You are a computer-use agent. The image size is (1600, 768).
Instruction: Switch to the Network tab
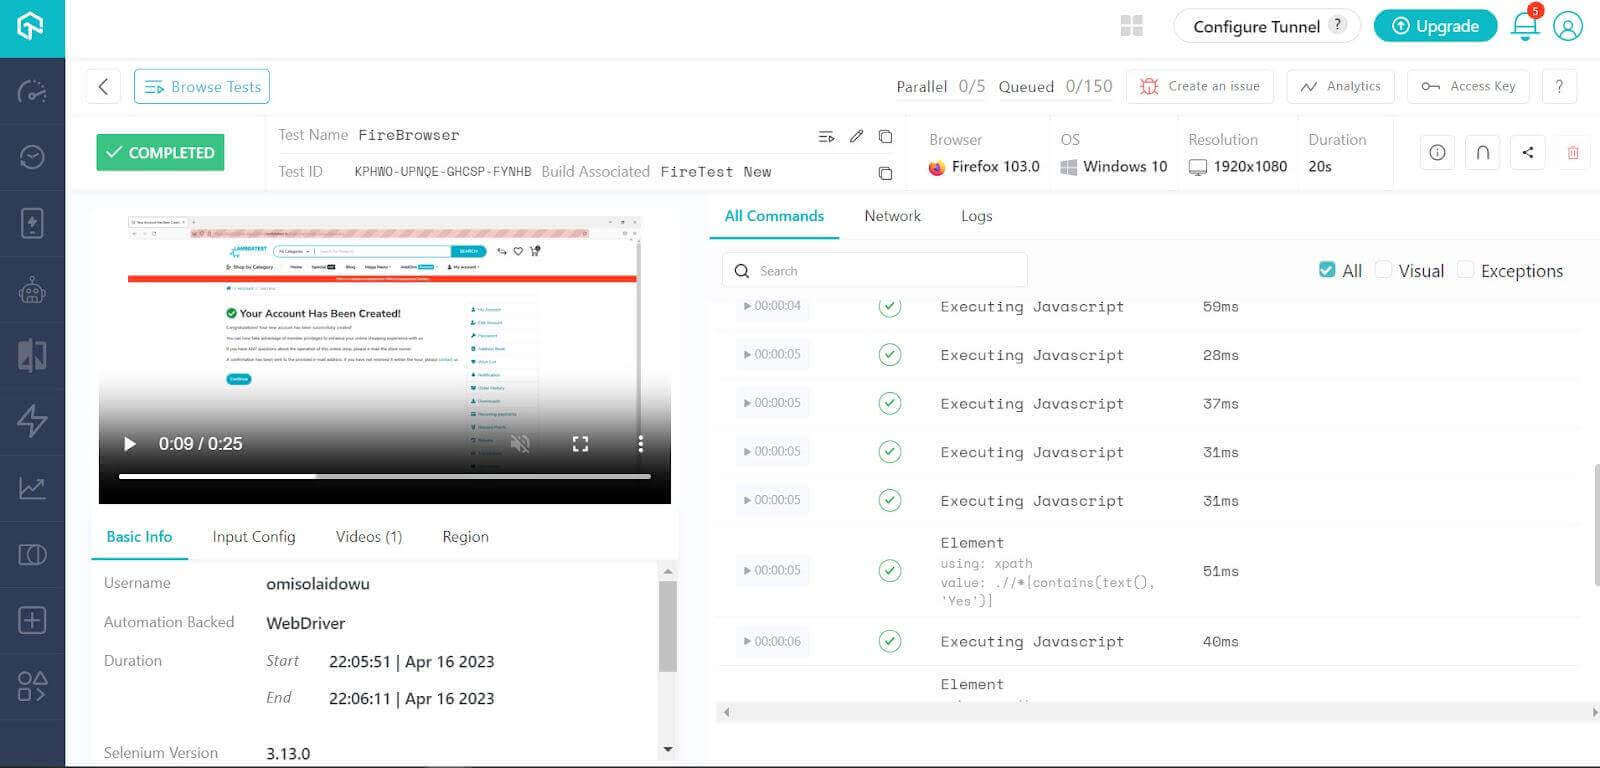[892, 216]
